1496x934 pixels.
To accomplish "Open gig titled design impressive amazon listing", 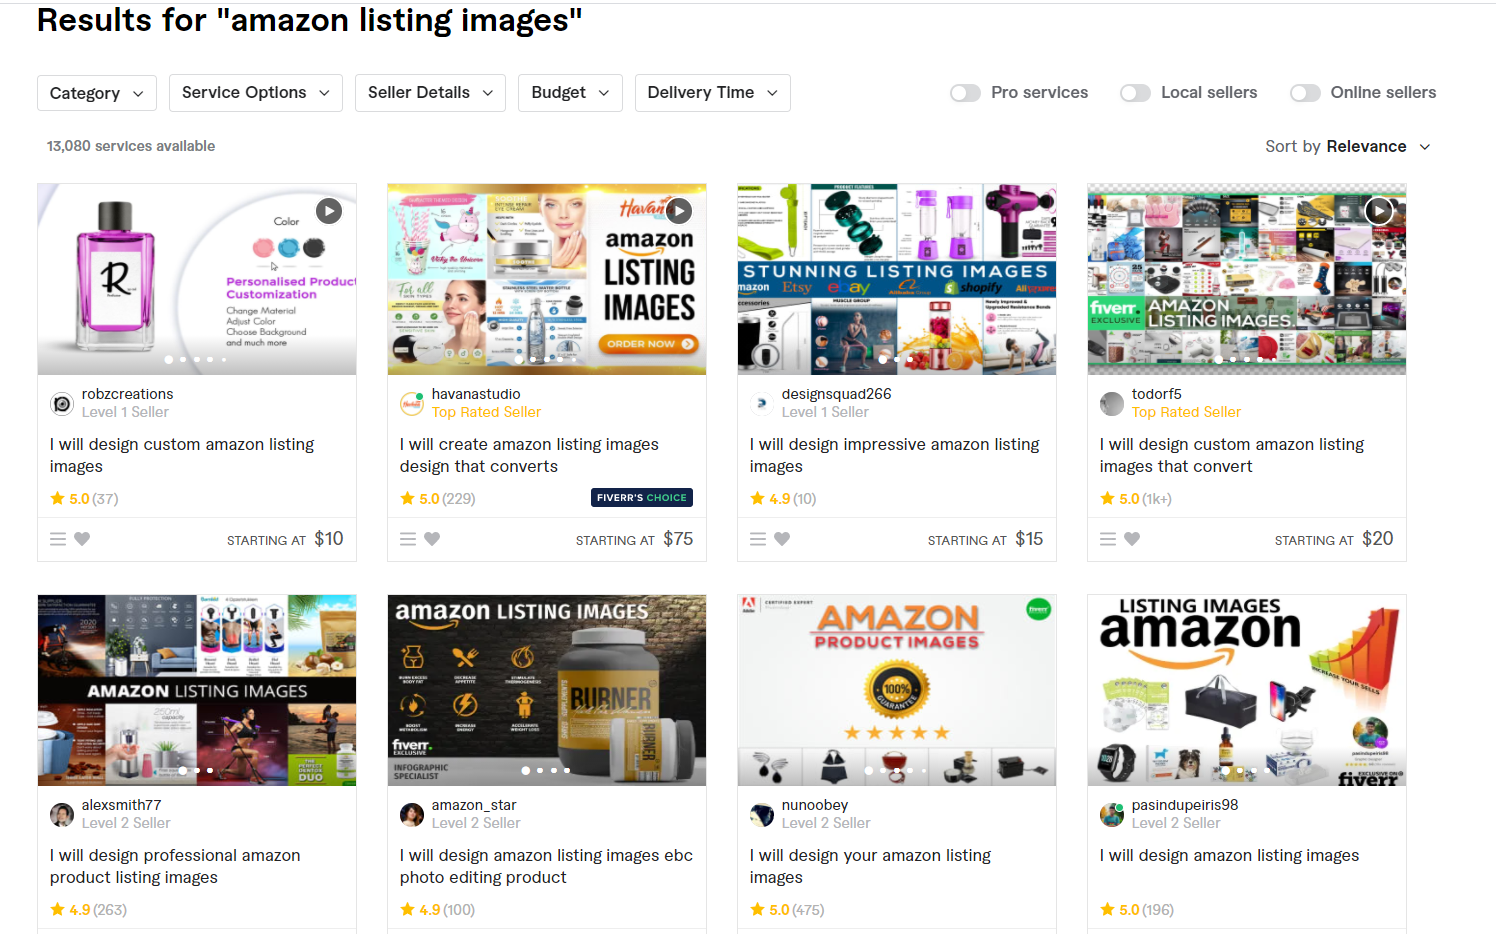I will coord(895,455).
